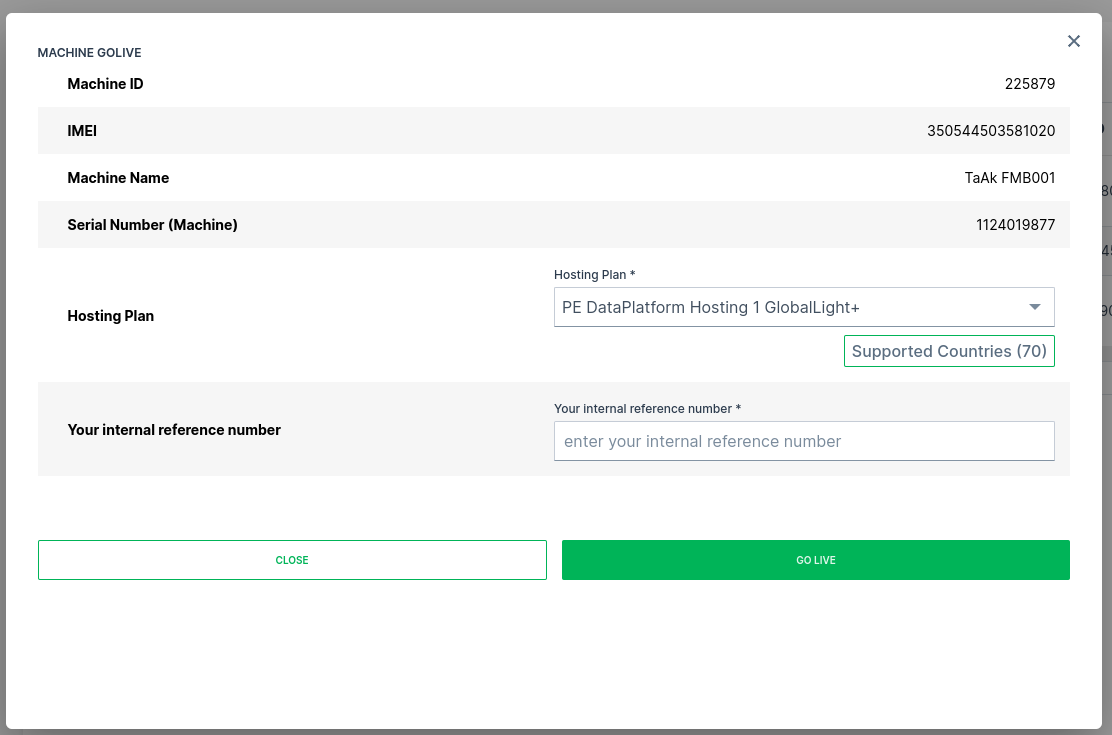Focus the internal reference number input field
Viewport: 1112px width, 735px height.
tap(803, 441)
